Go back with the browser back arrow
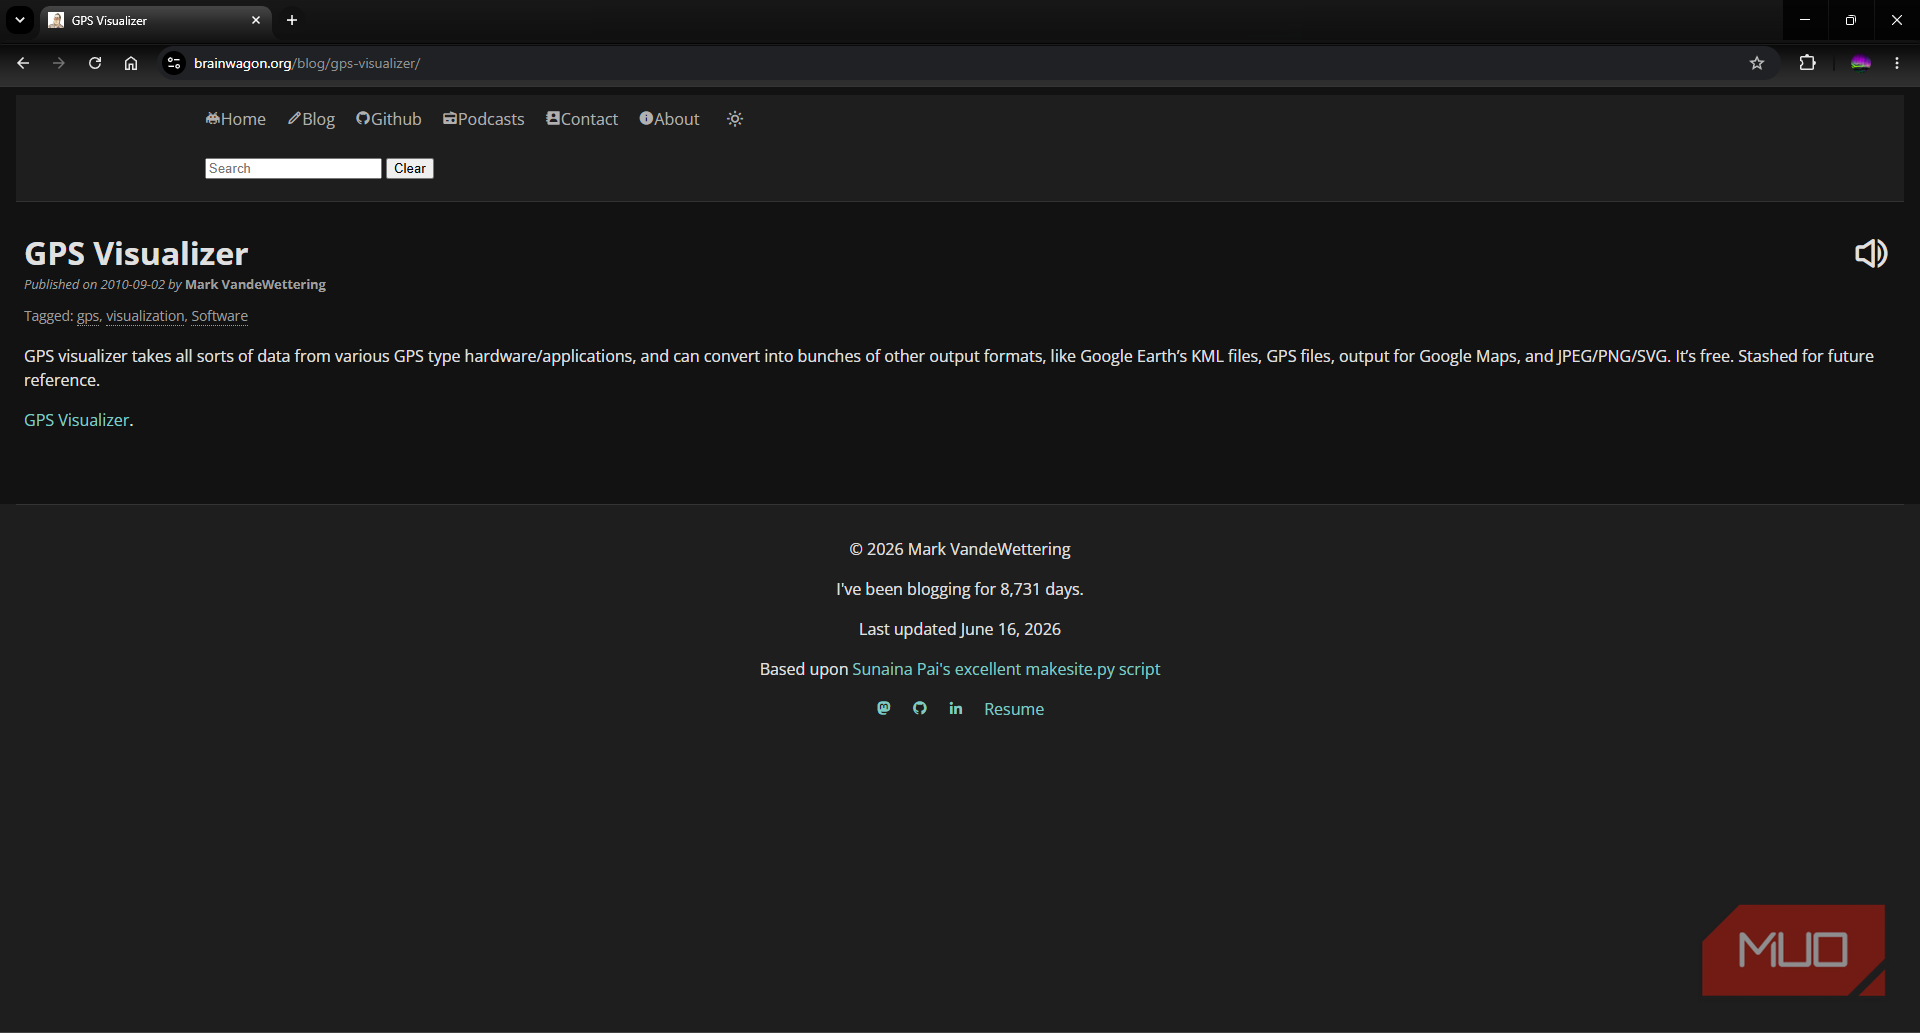This screenshot has width=1920, height=1033. (x=23, y=63)
